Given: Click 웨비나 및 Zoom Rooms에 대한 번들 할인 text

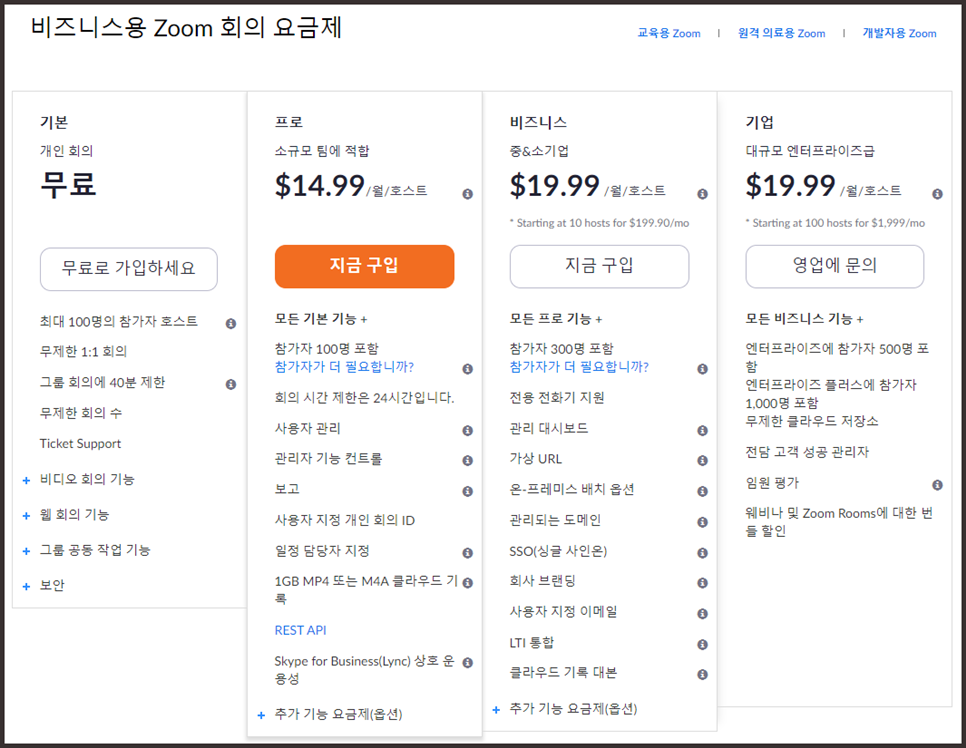Looking at the screenshot, I should tap(839, 522).
